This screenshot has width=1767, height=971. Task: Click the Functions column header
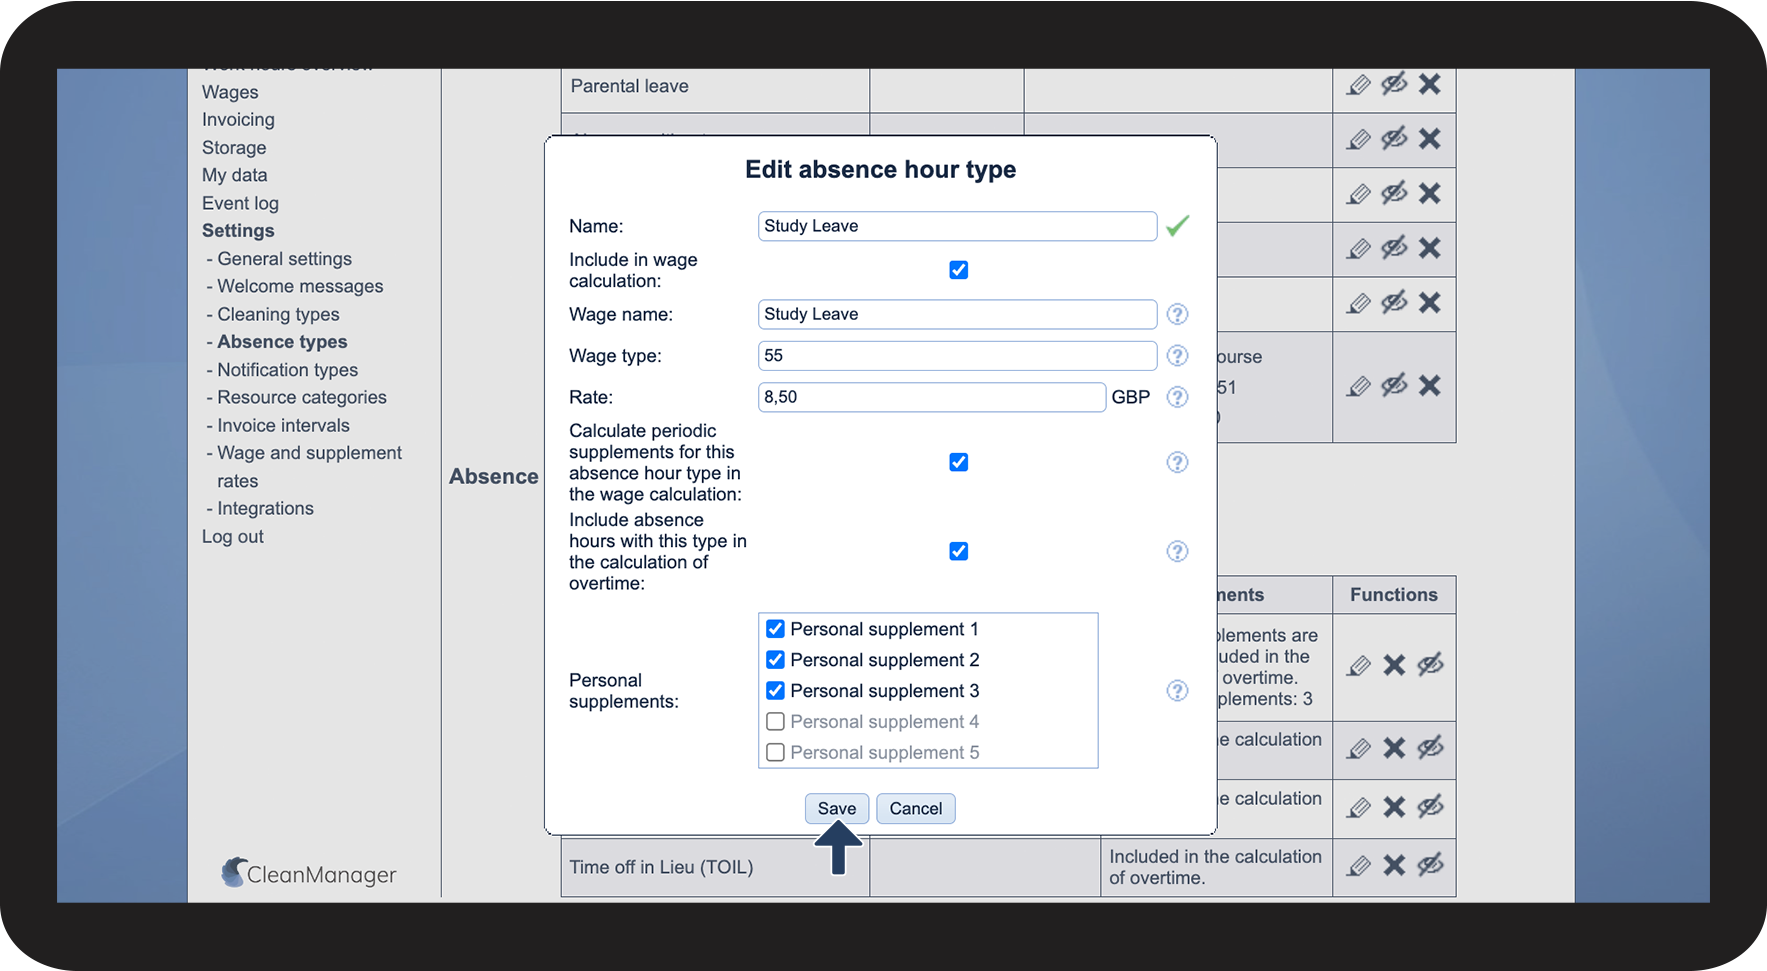[x=1394, y=595]
